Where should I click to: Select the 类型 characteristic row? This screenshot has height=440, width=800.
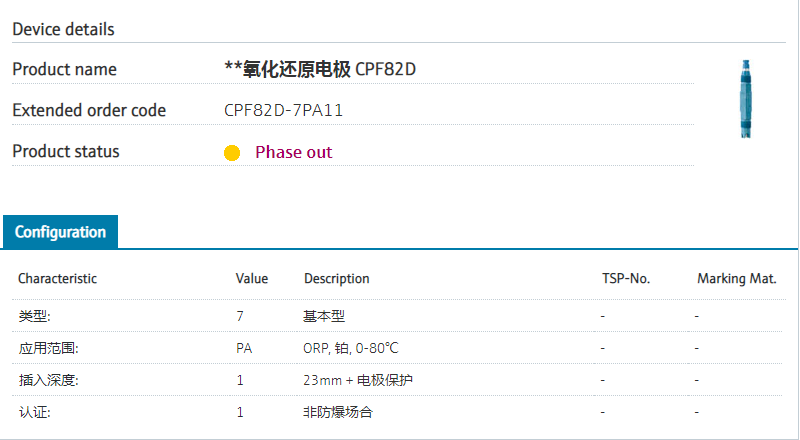point(34,316)
